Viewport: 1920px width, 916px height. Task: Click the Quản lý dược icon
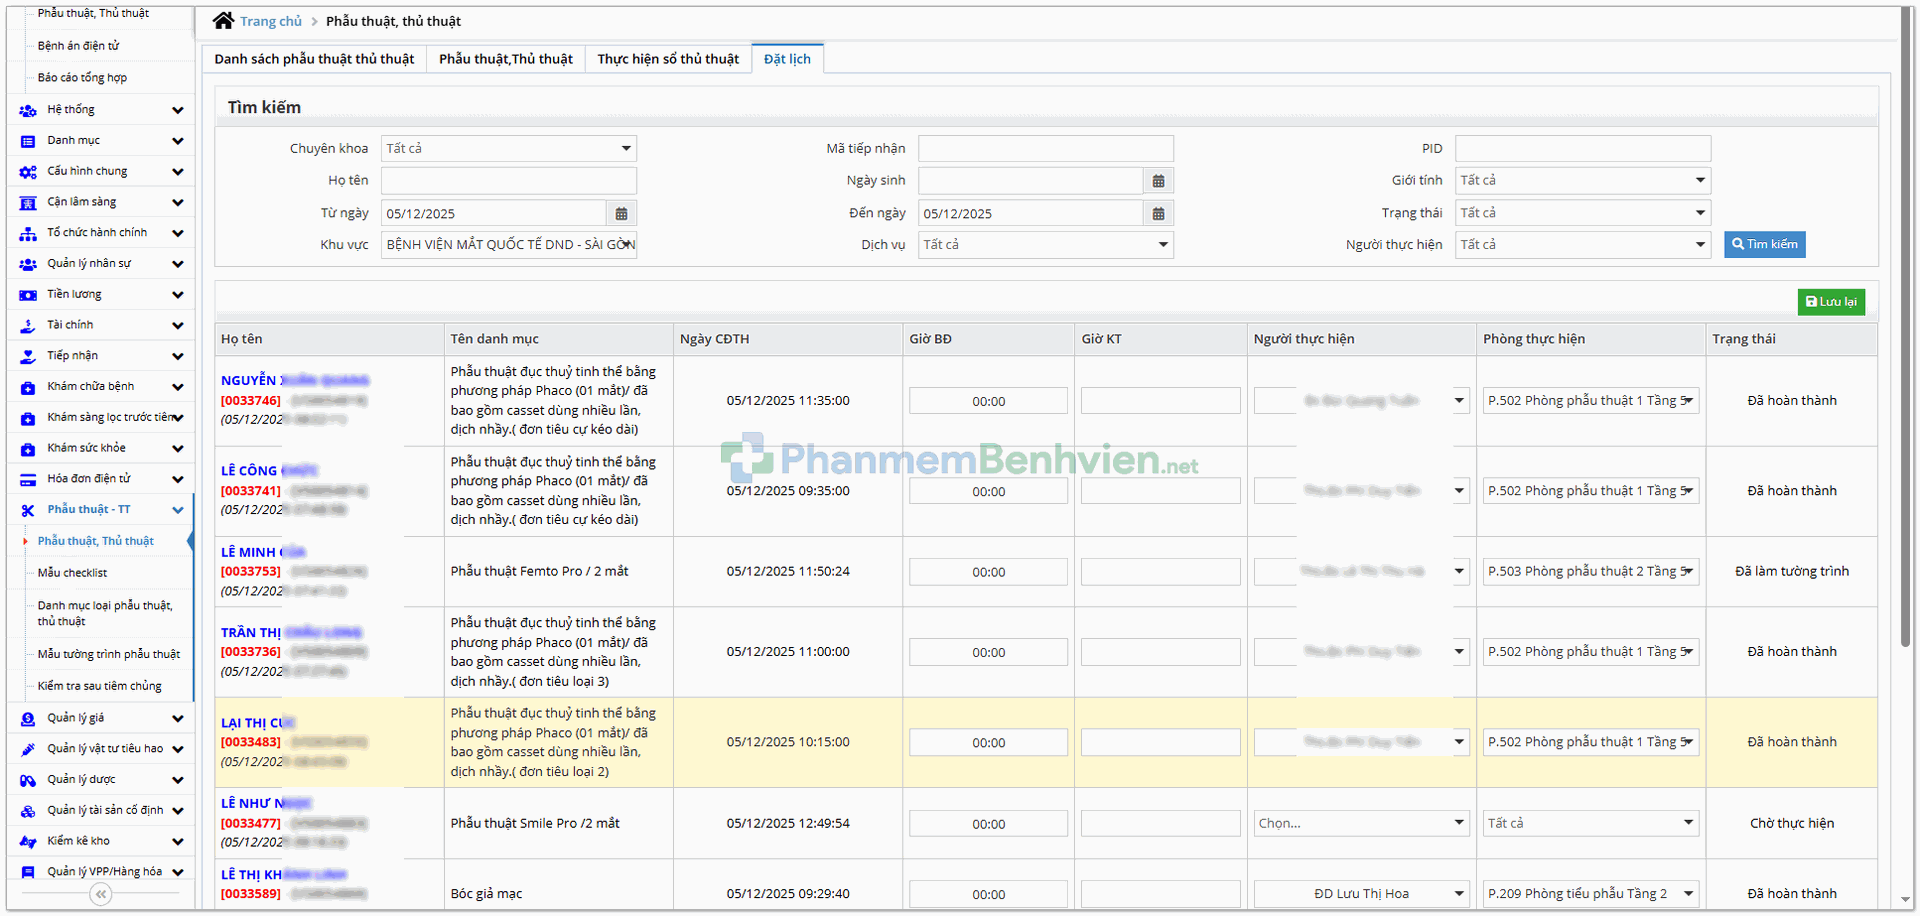(28, 780)
